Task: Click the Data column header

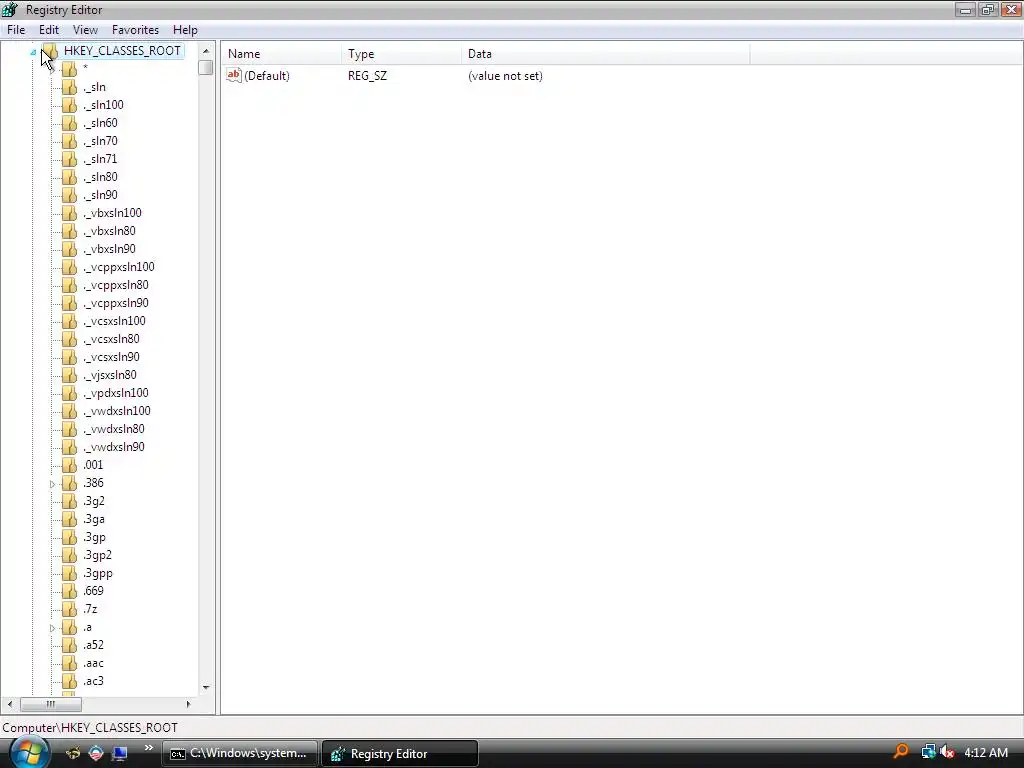Action: click(605, 54)
